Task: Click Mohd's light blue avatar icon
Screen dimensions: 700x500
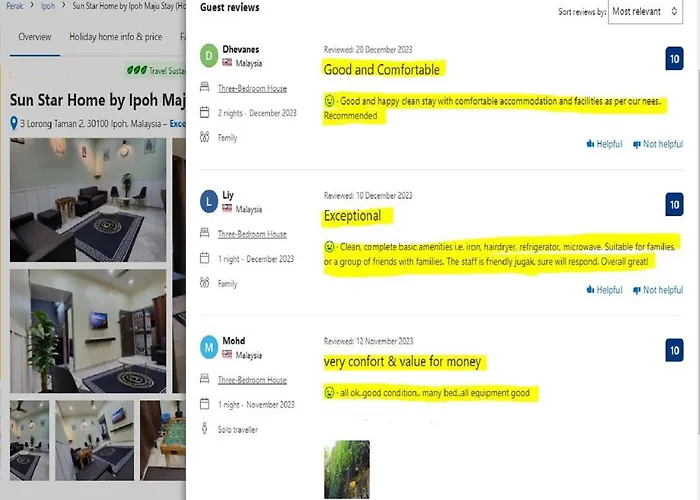Action: (x=208, y=347)
